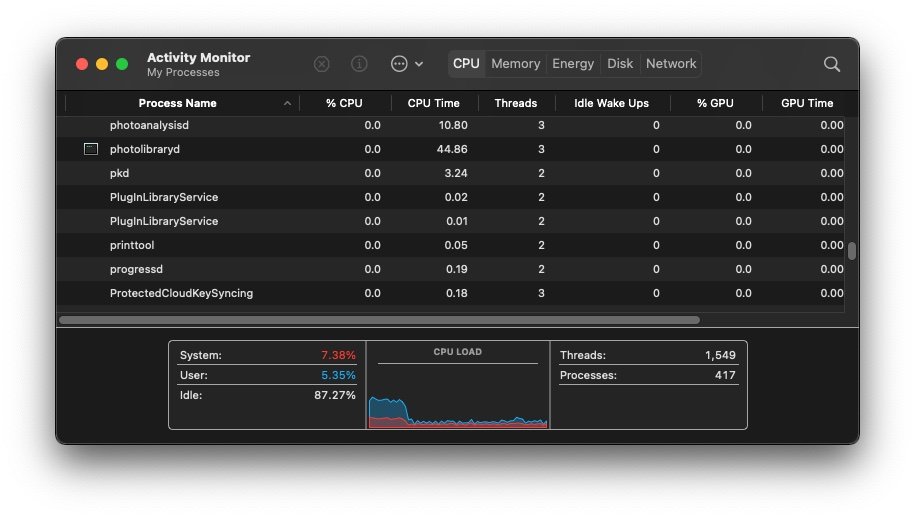The height and width of the screenshot is (518, 915).
Task: Sort by Idle Wake Ups column
Action: point(612,103)
